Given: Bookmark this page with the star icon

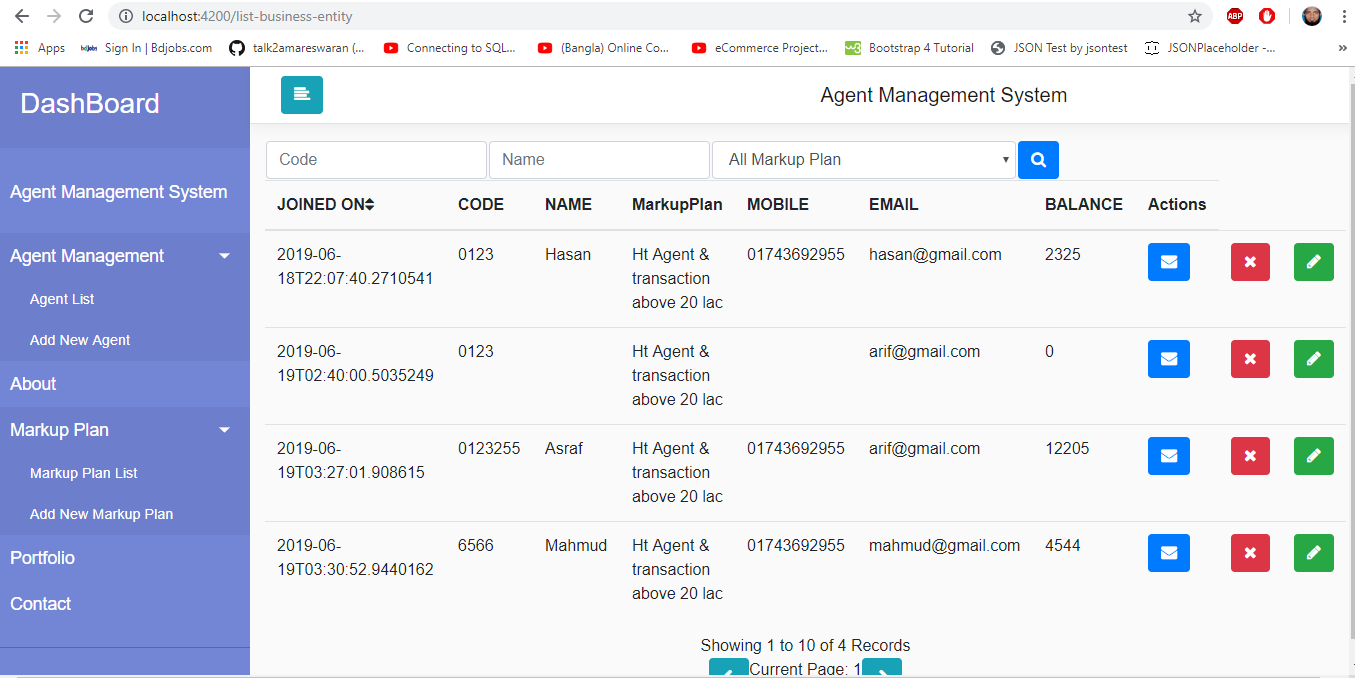Looking at the screenshot, I should 1195,16.
